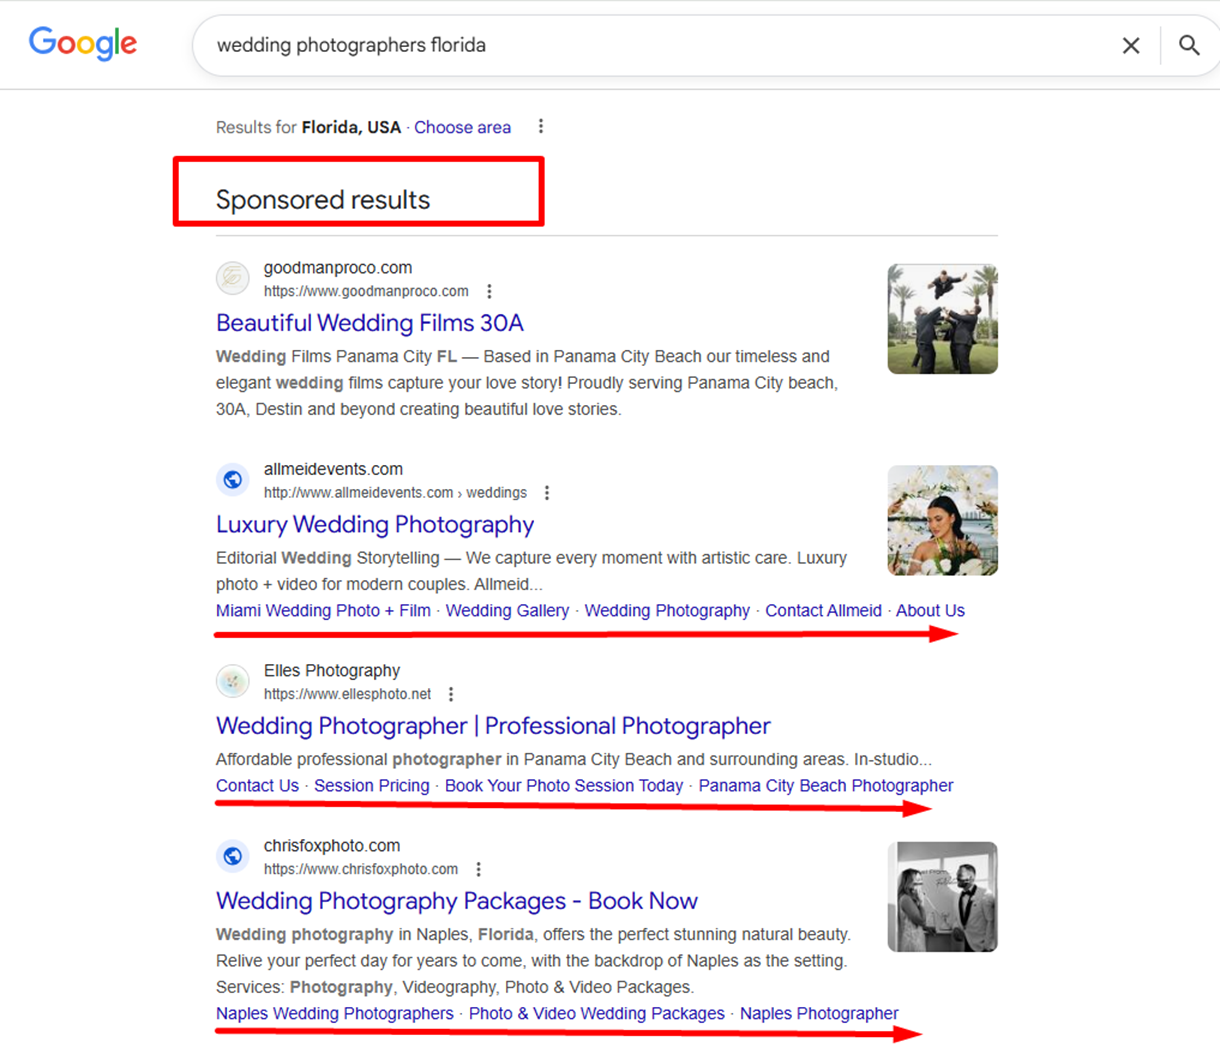Click the magnifier search icon
The height and width of the screenshot is (1048, 1220).
[1188, 46]
